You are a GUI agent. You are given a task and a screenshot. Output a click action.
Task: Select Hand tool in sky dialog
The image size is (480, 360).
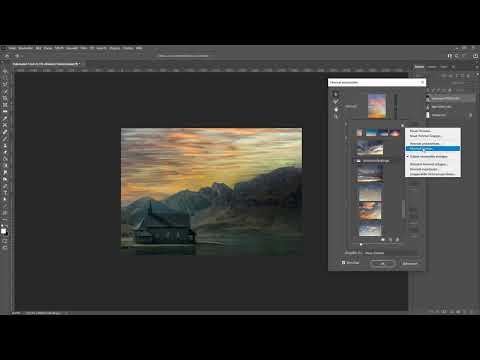click(336, 109)
